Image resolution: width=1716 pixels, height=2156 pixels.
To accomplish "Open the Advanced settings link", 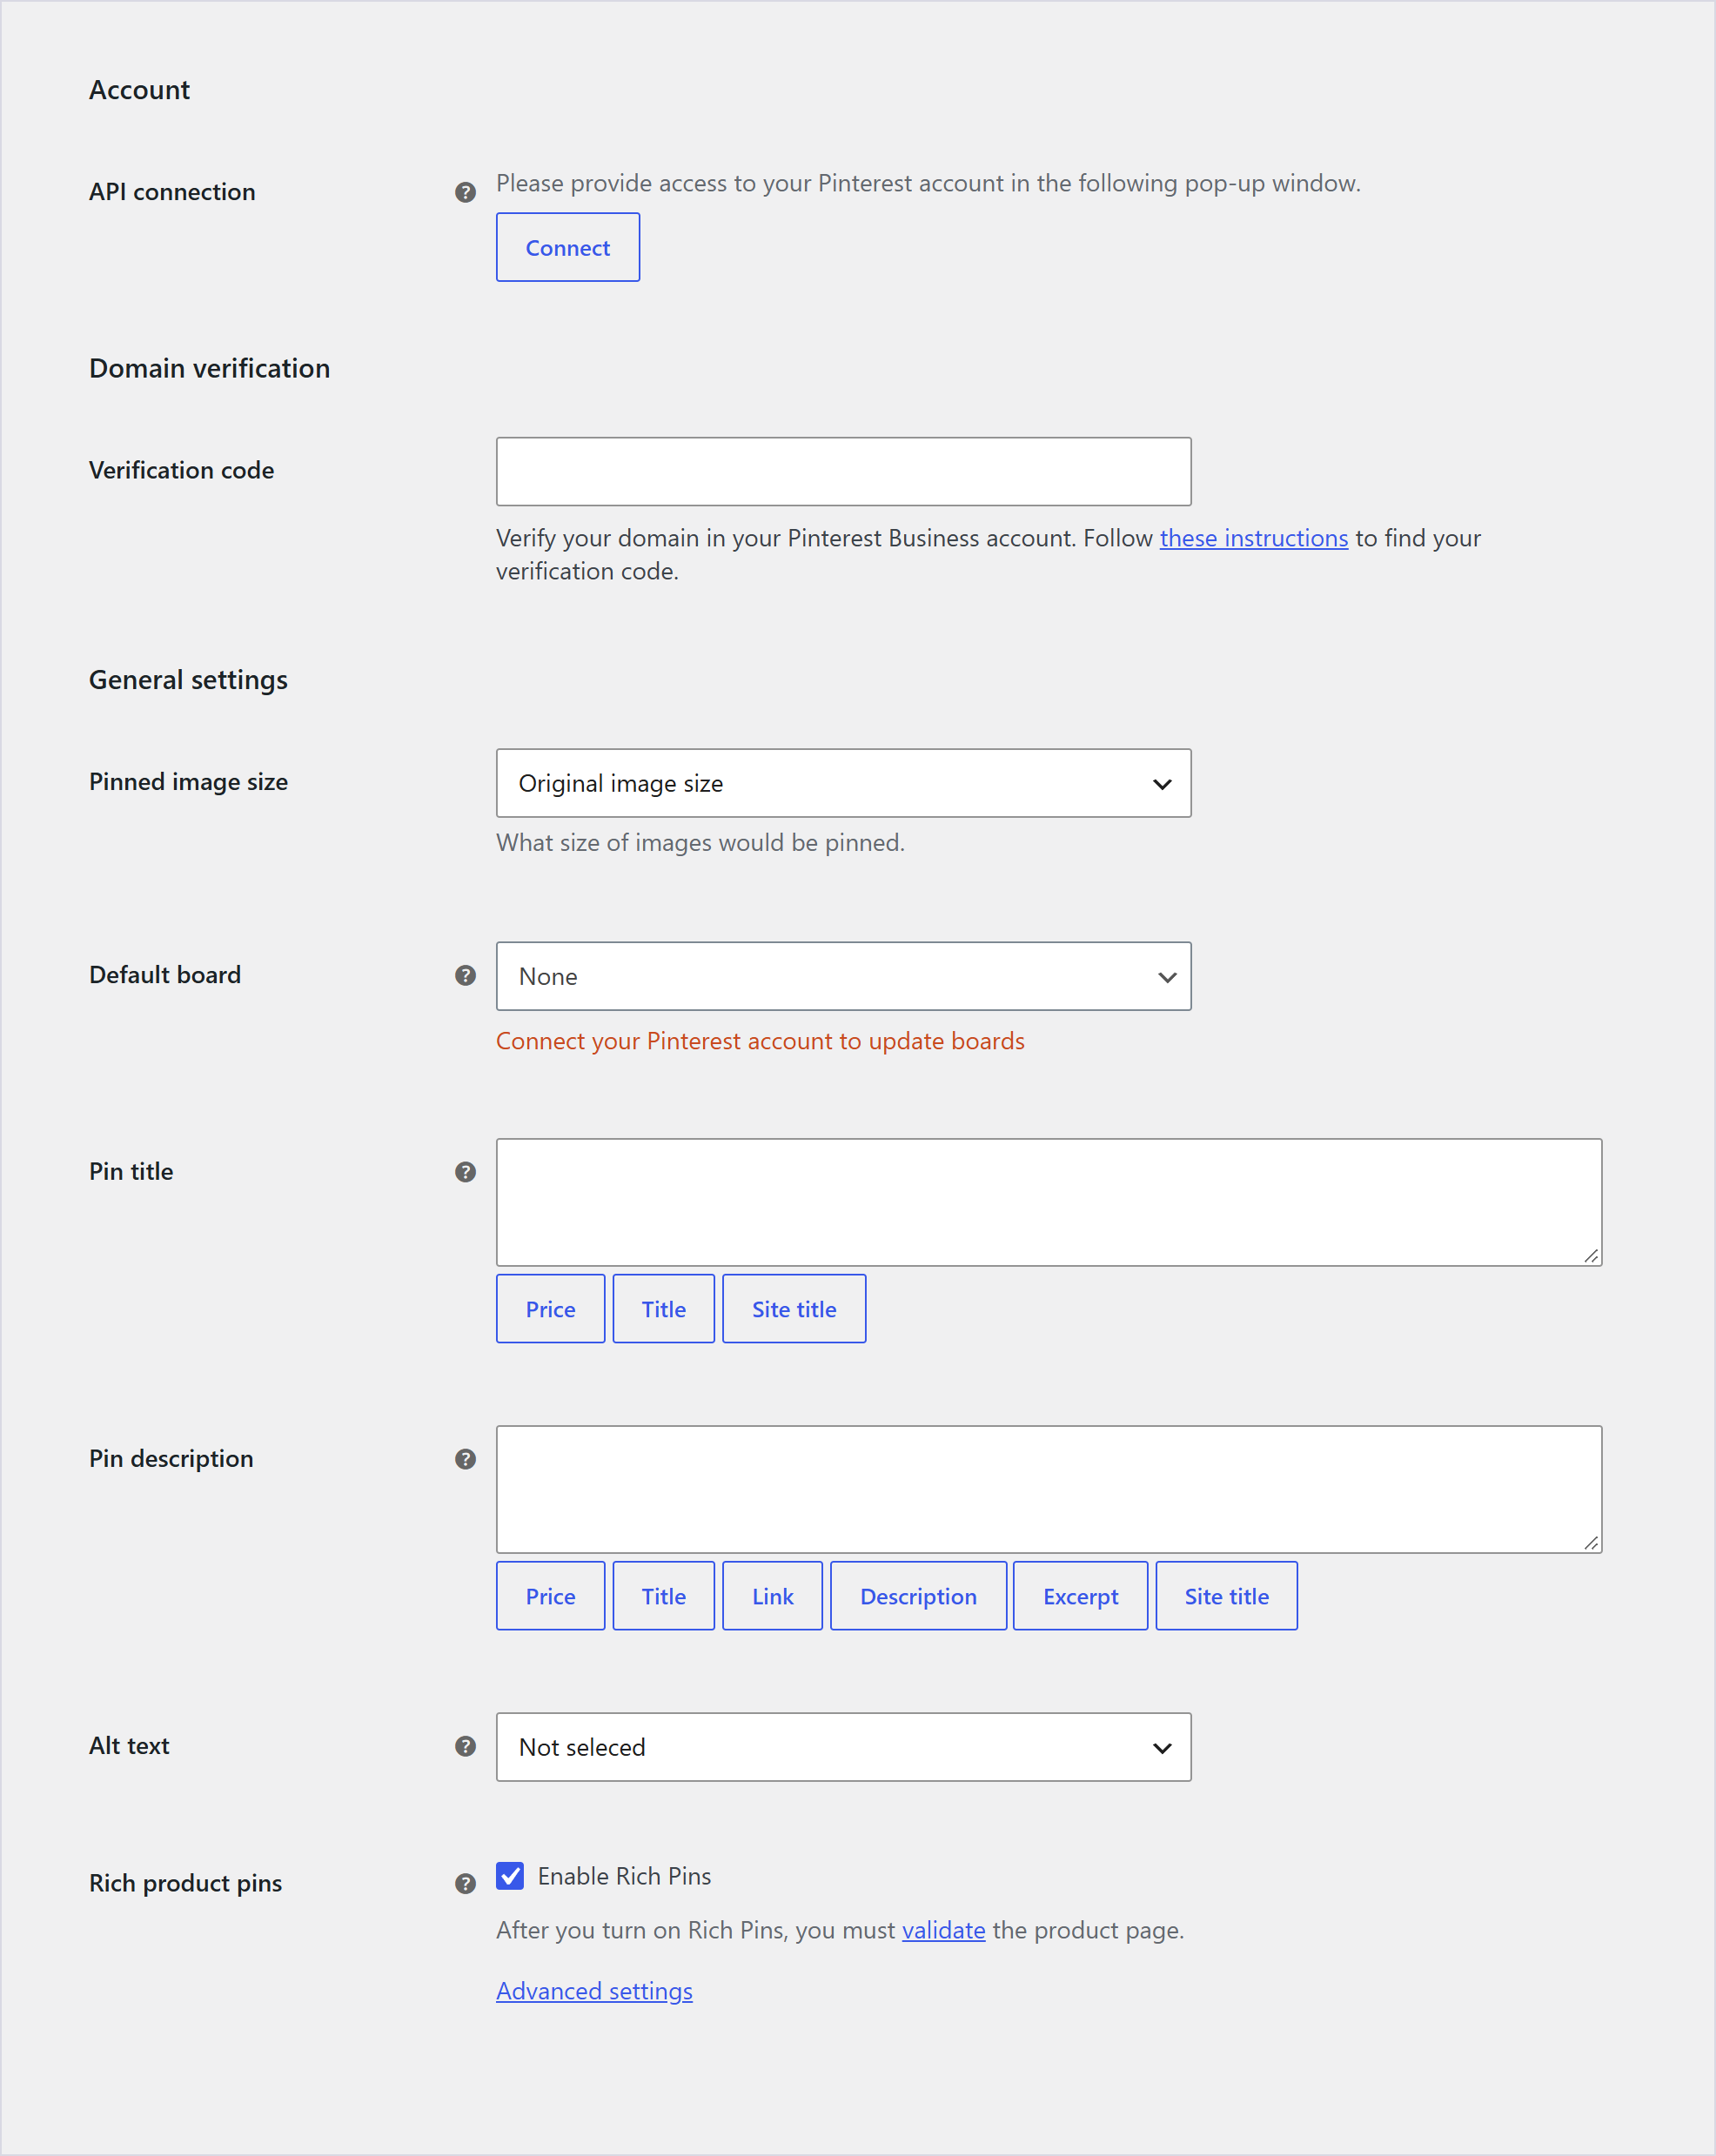I will click(x=594, y=1991).
